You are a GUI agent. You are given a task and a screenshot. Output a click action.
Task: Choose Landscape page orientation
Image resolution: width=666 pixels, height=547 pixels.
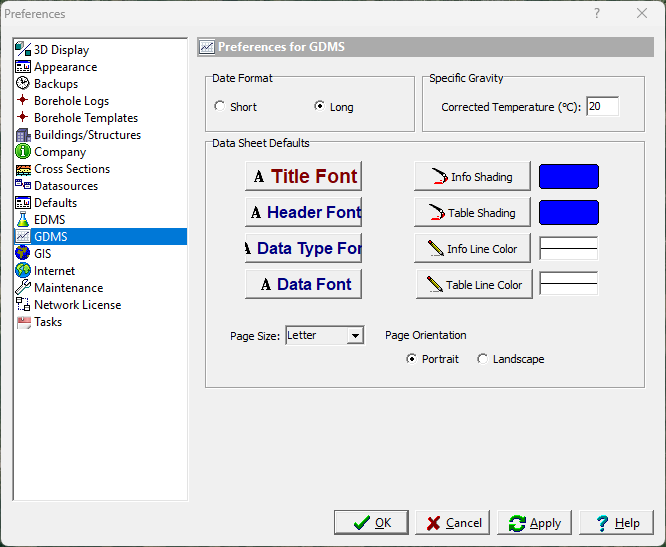tap(483, 359)
